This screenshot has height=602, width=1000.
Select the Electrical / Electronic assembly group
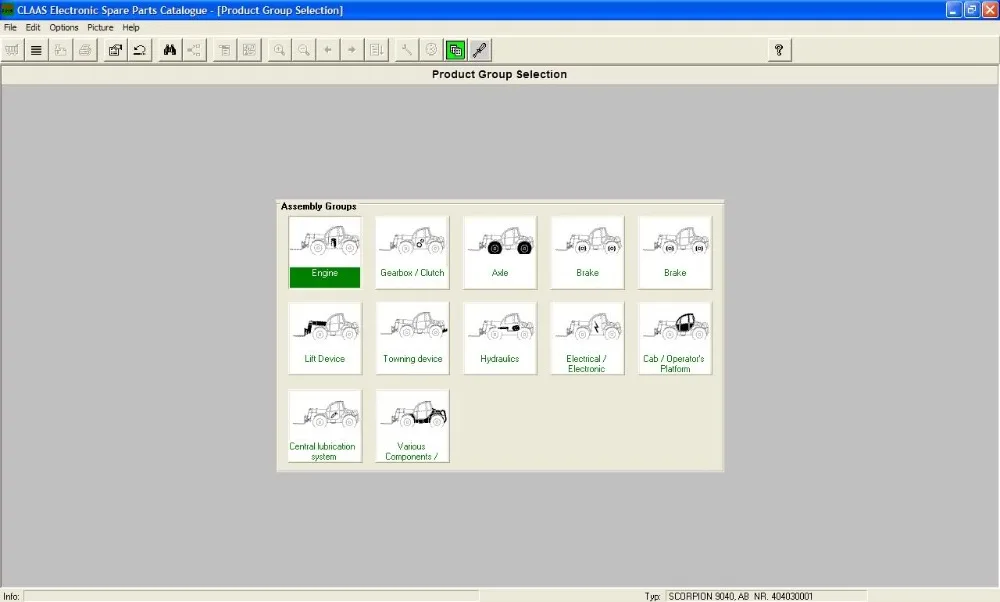click(587, 338)
